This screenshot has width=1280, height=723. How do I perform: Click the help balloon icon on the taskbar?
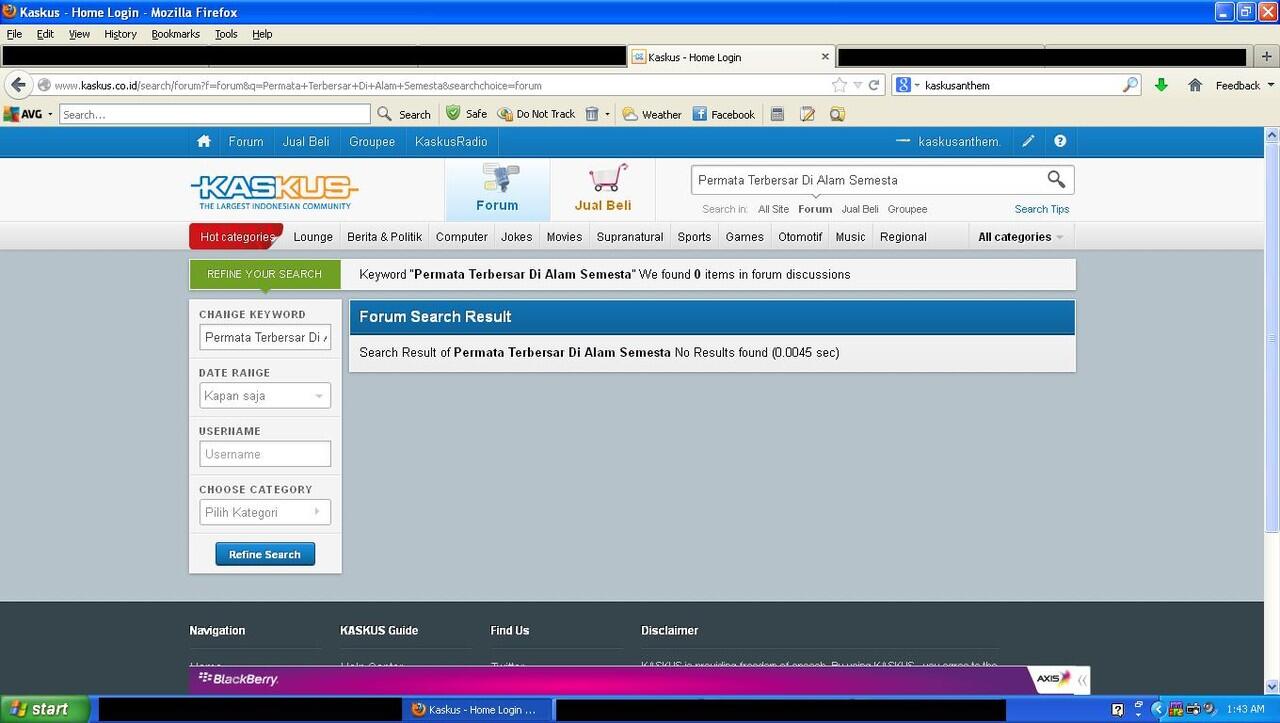(1118, 710)
